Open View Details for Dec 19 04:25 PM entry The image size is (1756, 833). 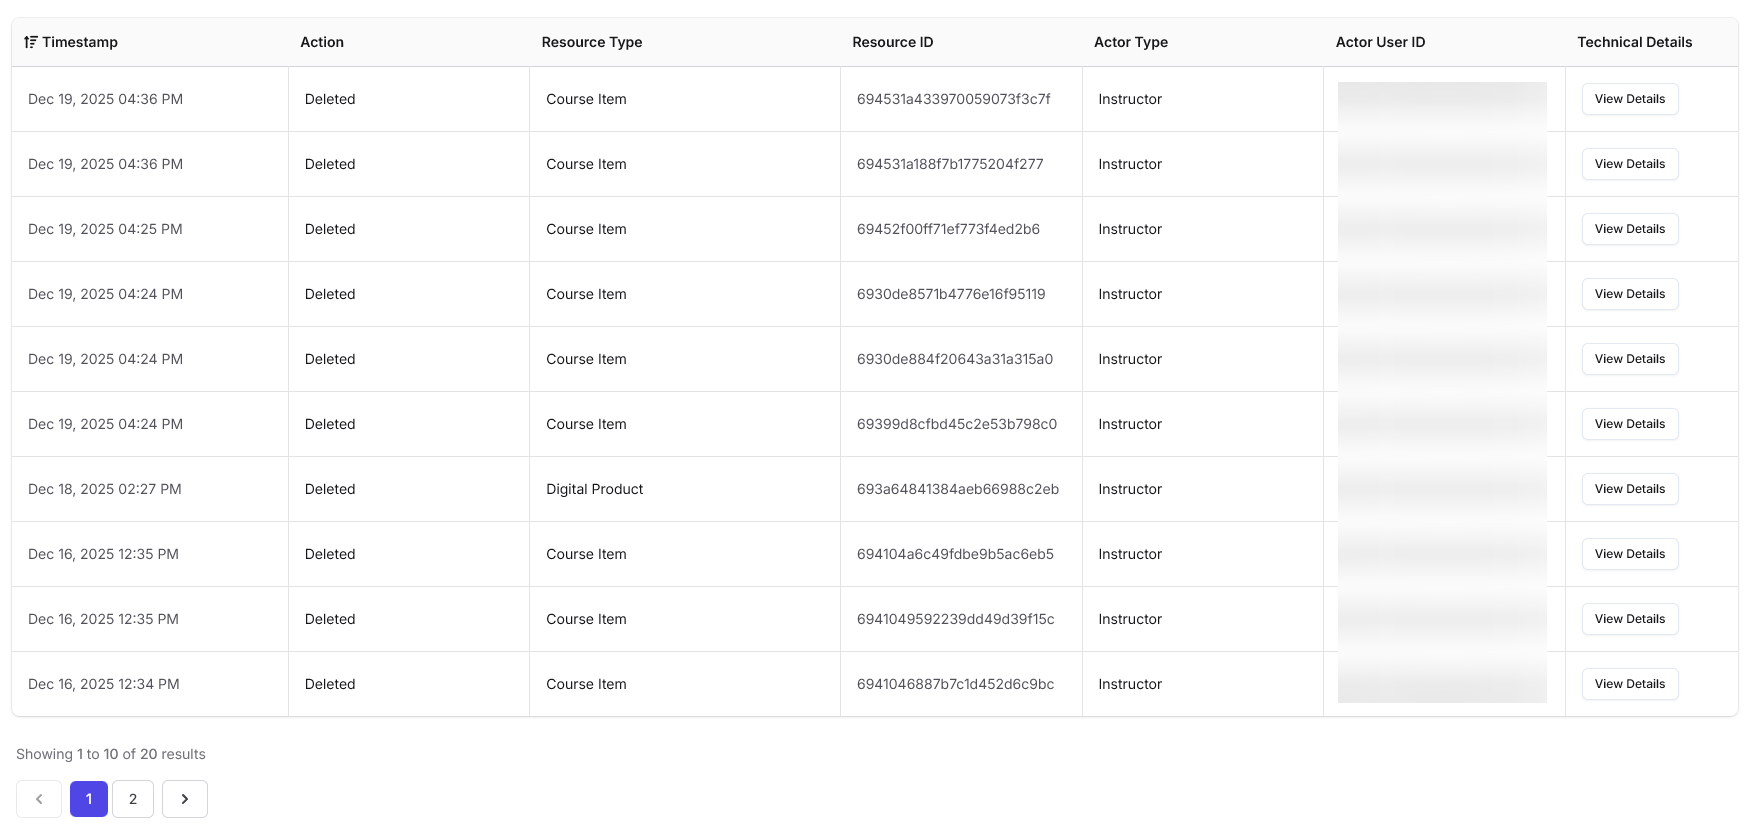tap(1629, 229)
